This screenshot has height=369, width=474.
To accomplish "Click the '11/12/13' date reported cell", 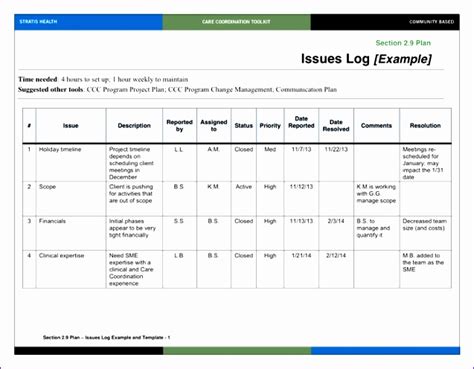I will coord(301,199).
